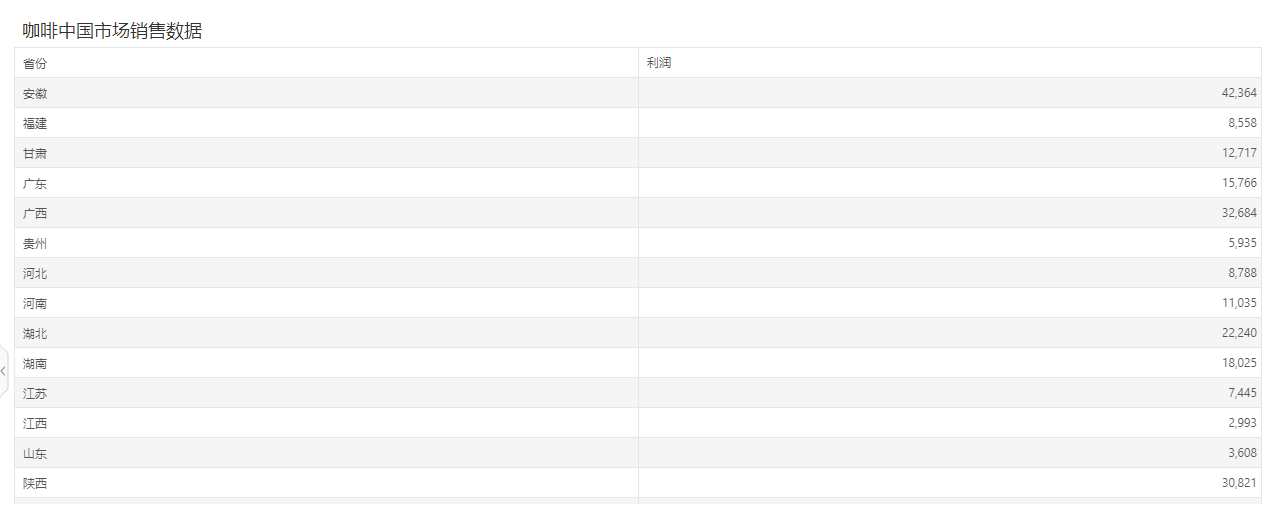This screenshot has width=1275, height=508.
Task: Click the profit value 30,821
Action: pos(1239,483)
